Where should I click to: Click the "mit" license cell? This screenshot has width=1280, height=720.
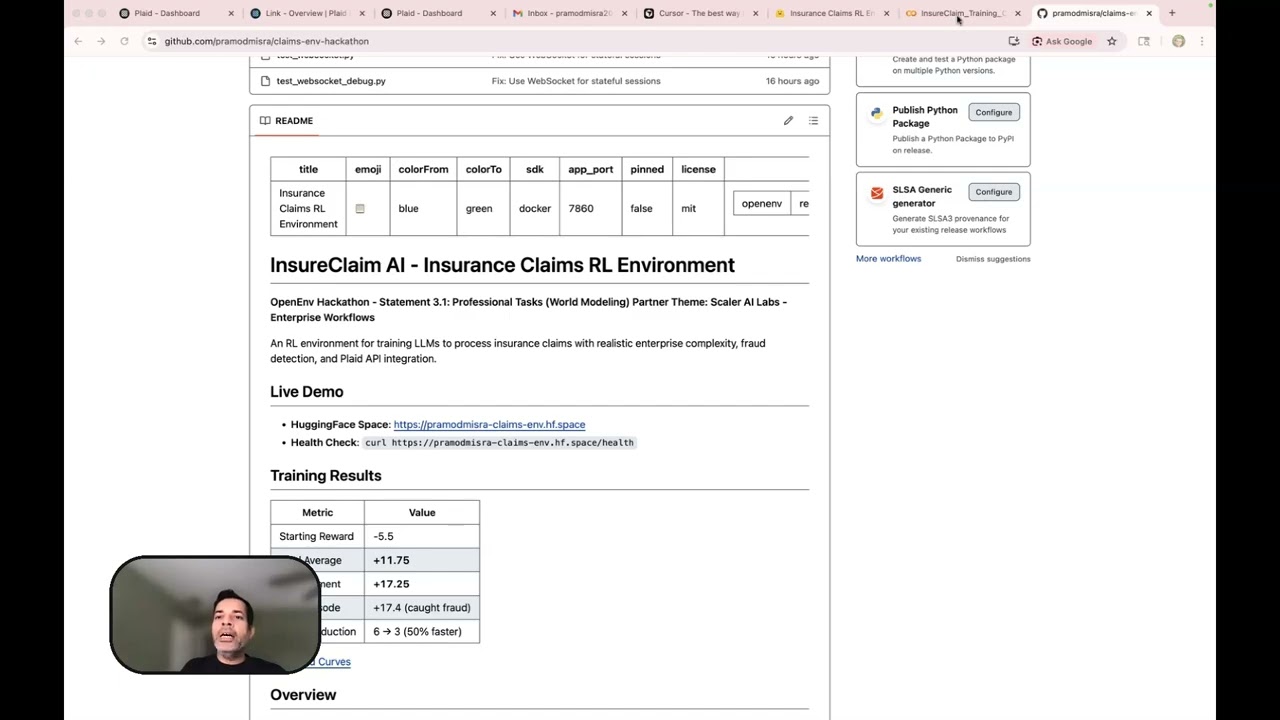click(x=698, y=208)
